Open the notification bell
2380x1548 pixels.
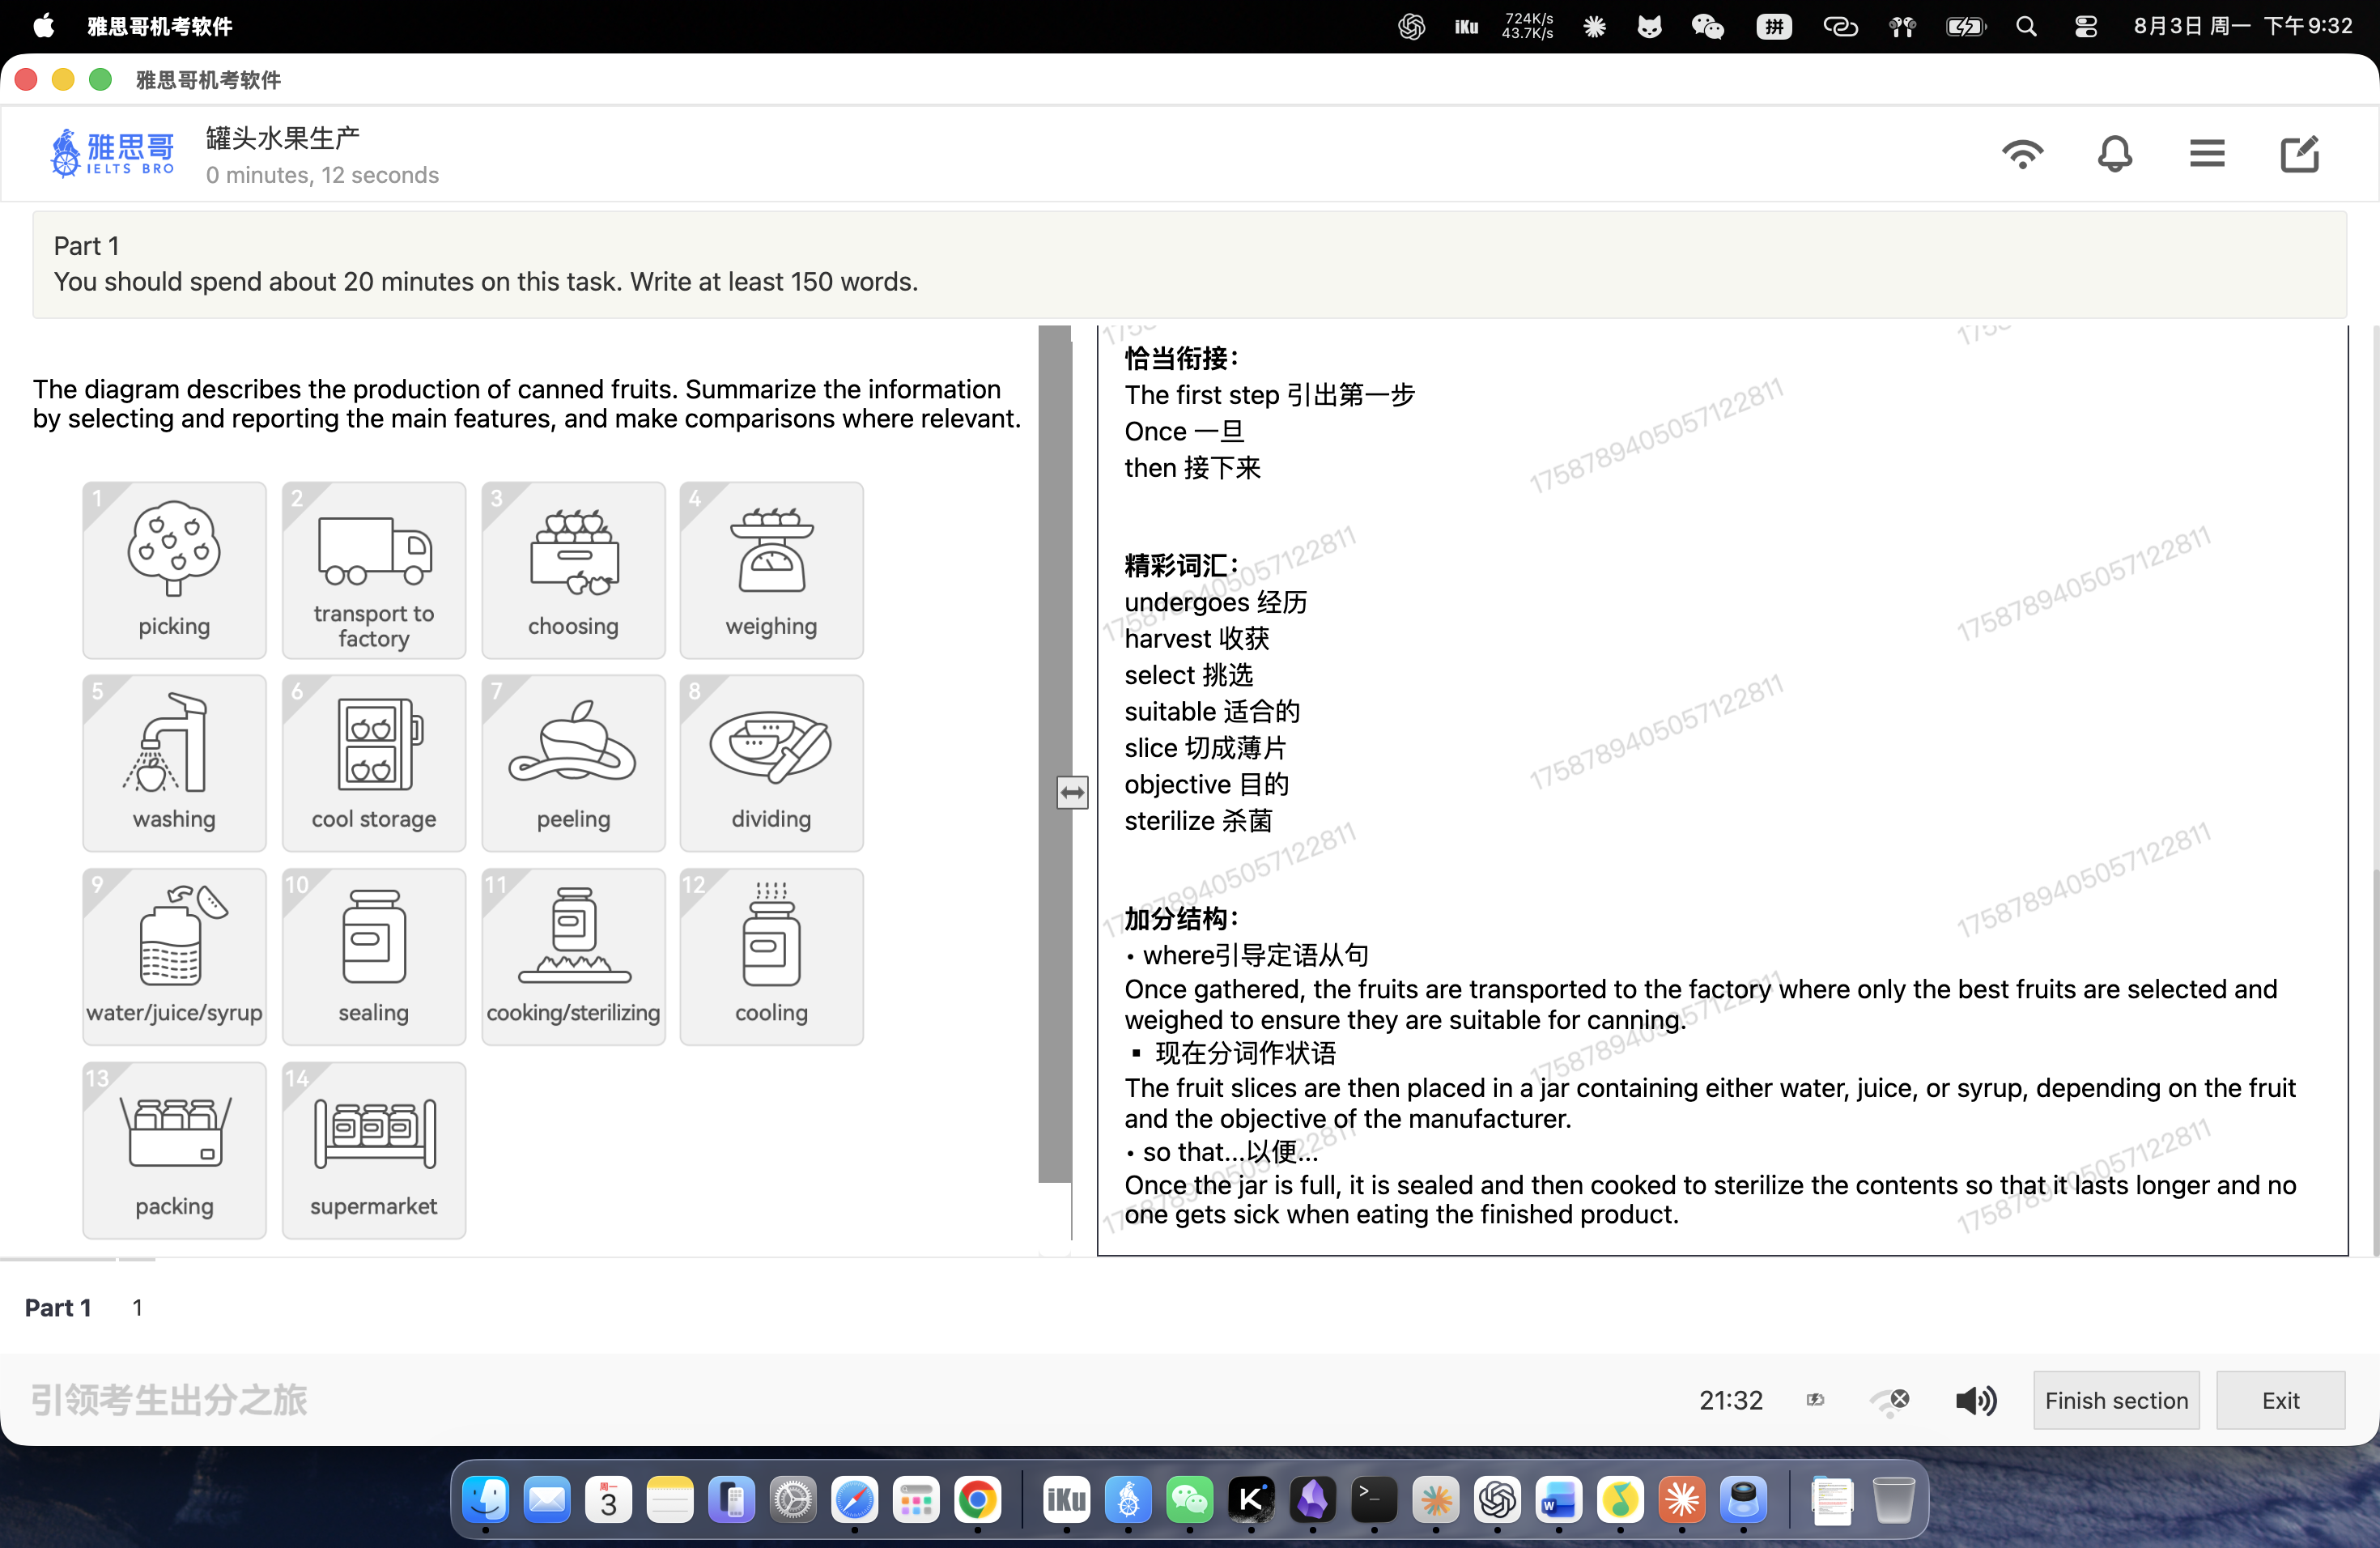[2114, 154]
